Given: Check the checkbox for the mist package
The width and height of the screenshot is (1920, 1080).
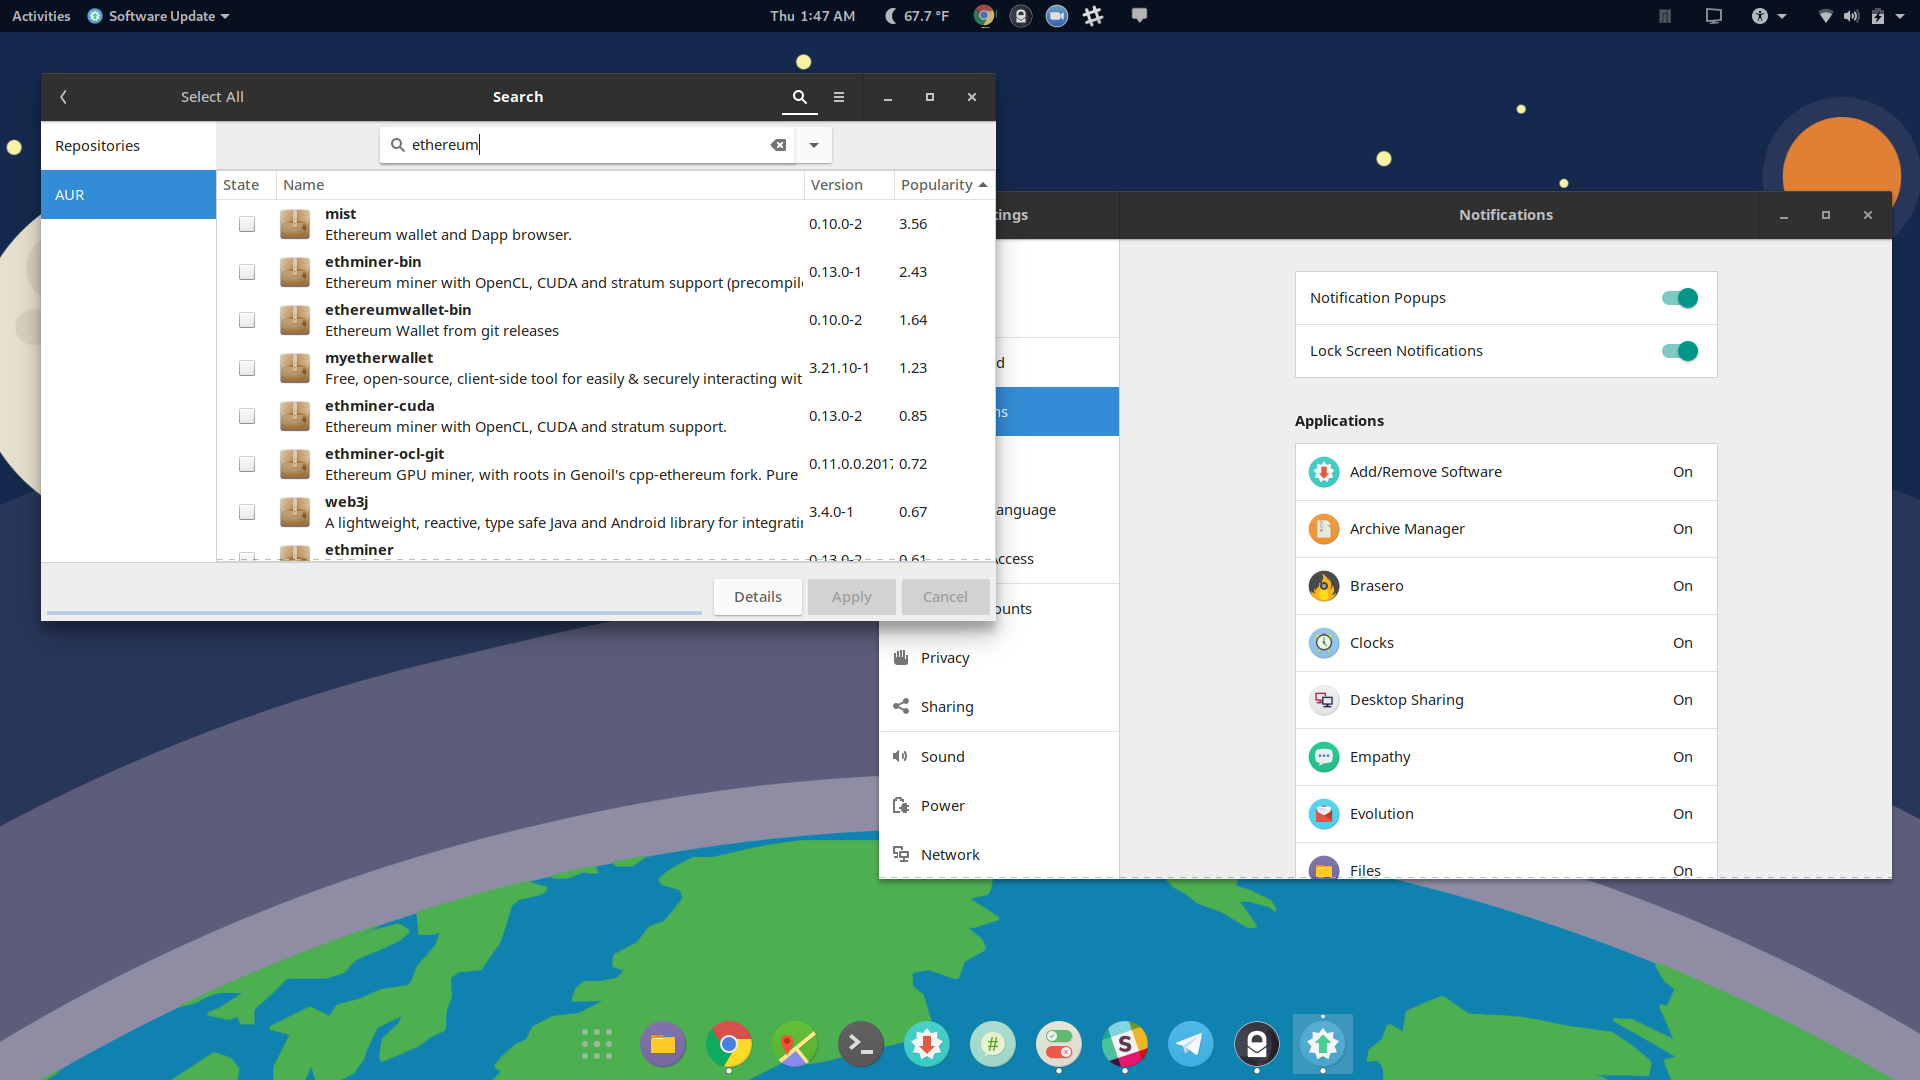Looking at the screenshot, I should pyautogui.click(x=247, y=224).
